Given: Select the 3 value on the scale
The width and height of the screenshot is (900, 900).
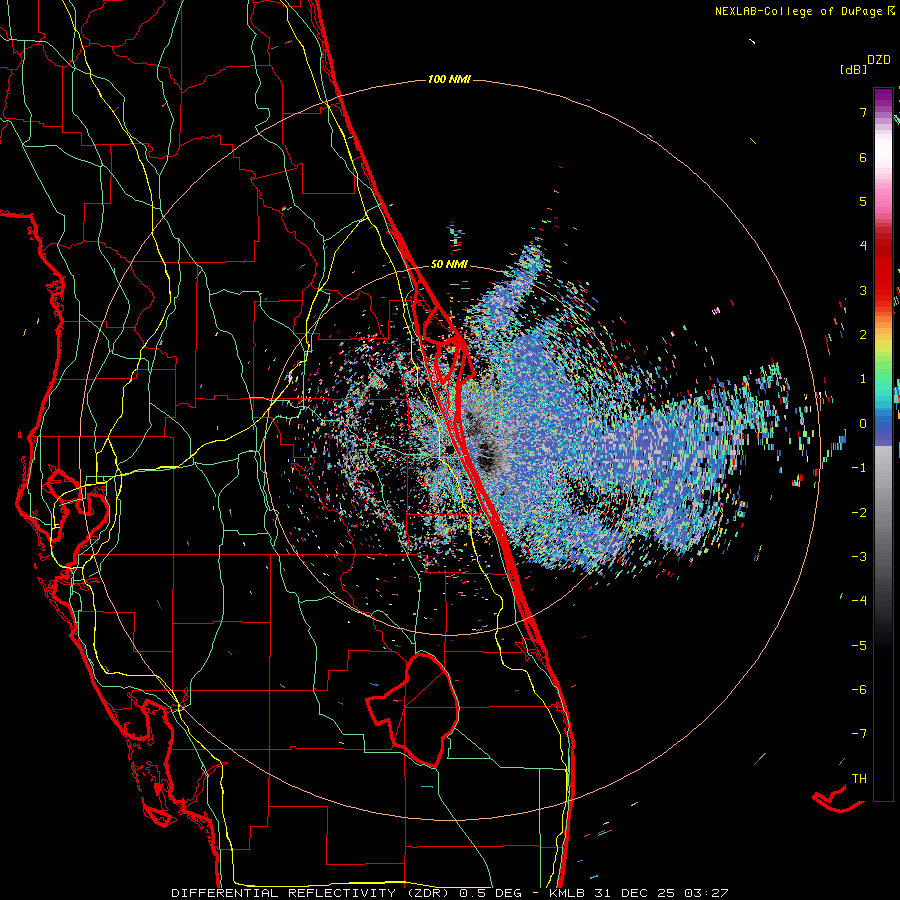Looking at the screenshot, I should tap(863, 290).
